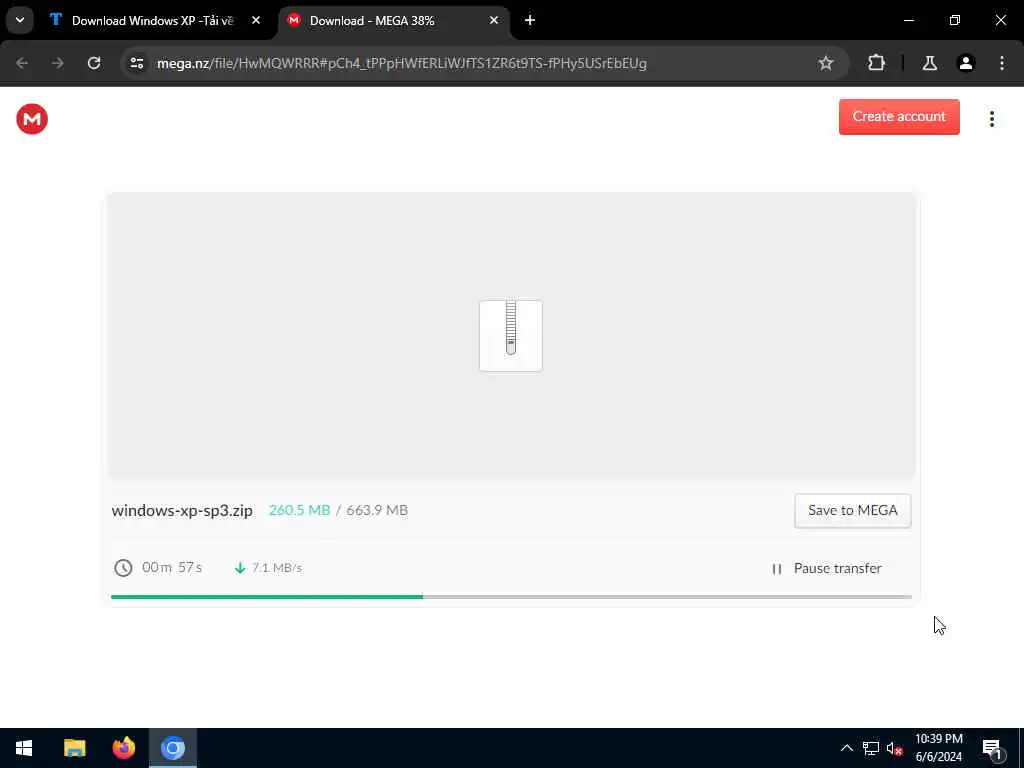Close the MEGA download tab
This screenshot has width=1024, height=768.
494,21
